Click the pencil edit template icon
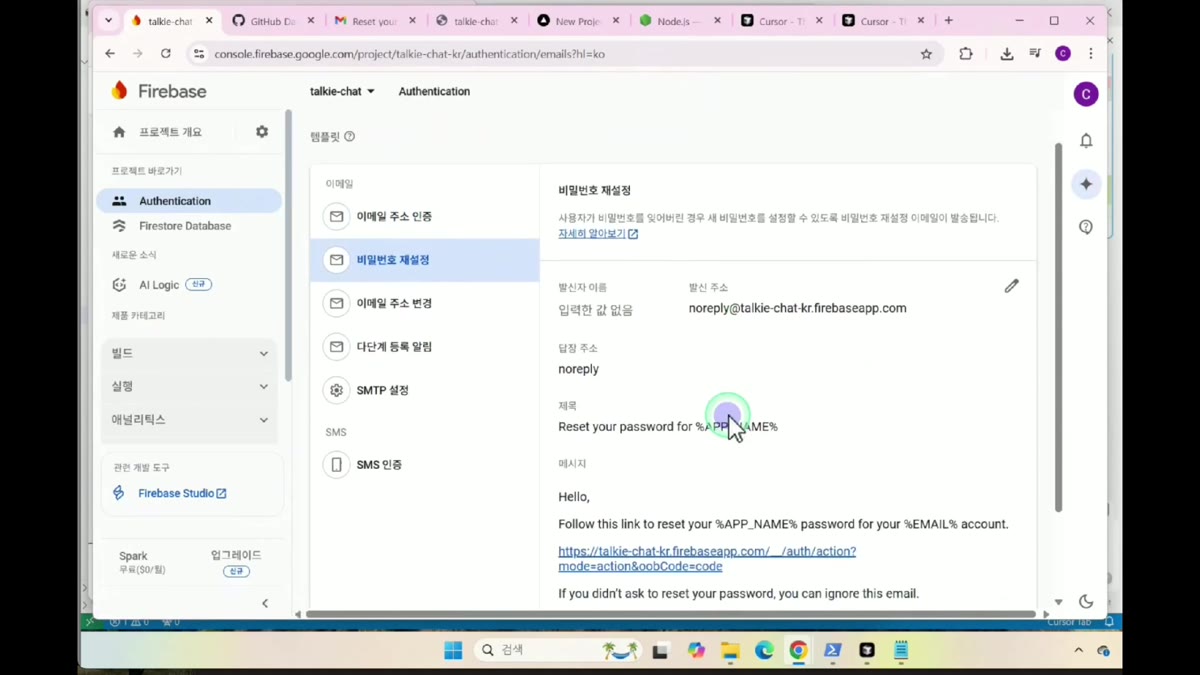The width and height of the screenshot is (1200, 675). (x=1012, y=286)
